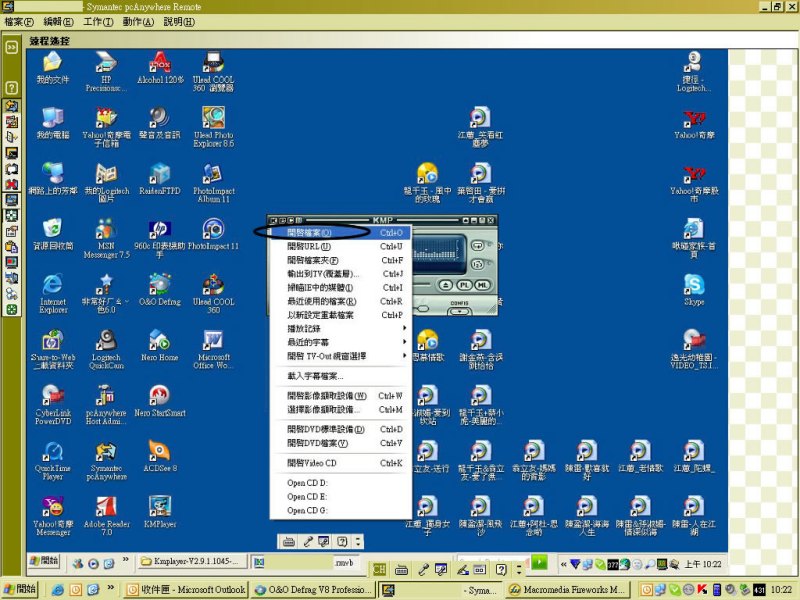Choose Open CD E: menu entry

tap(340, 496)
